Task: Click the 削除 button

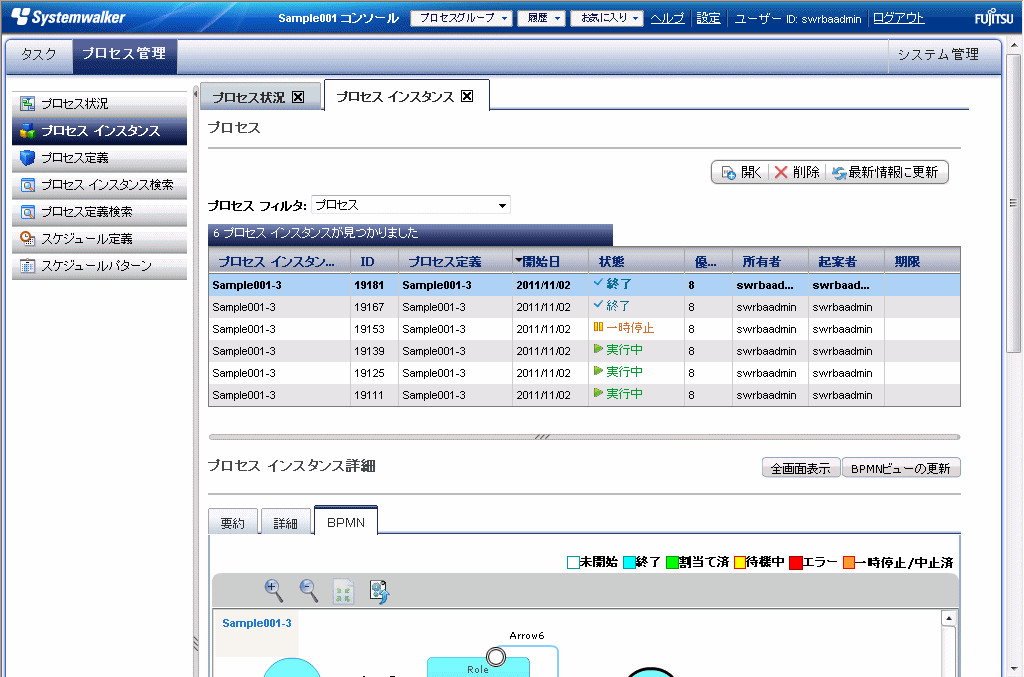Action: click(797, 172)
